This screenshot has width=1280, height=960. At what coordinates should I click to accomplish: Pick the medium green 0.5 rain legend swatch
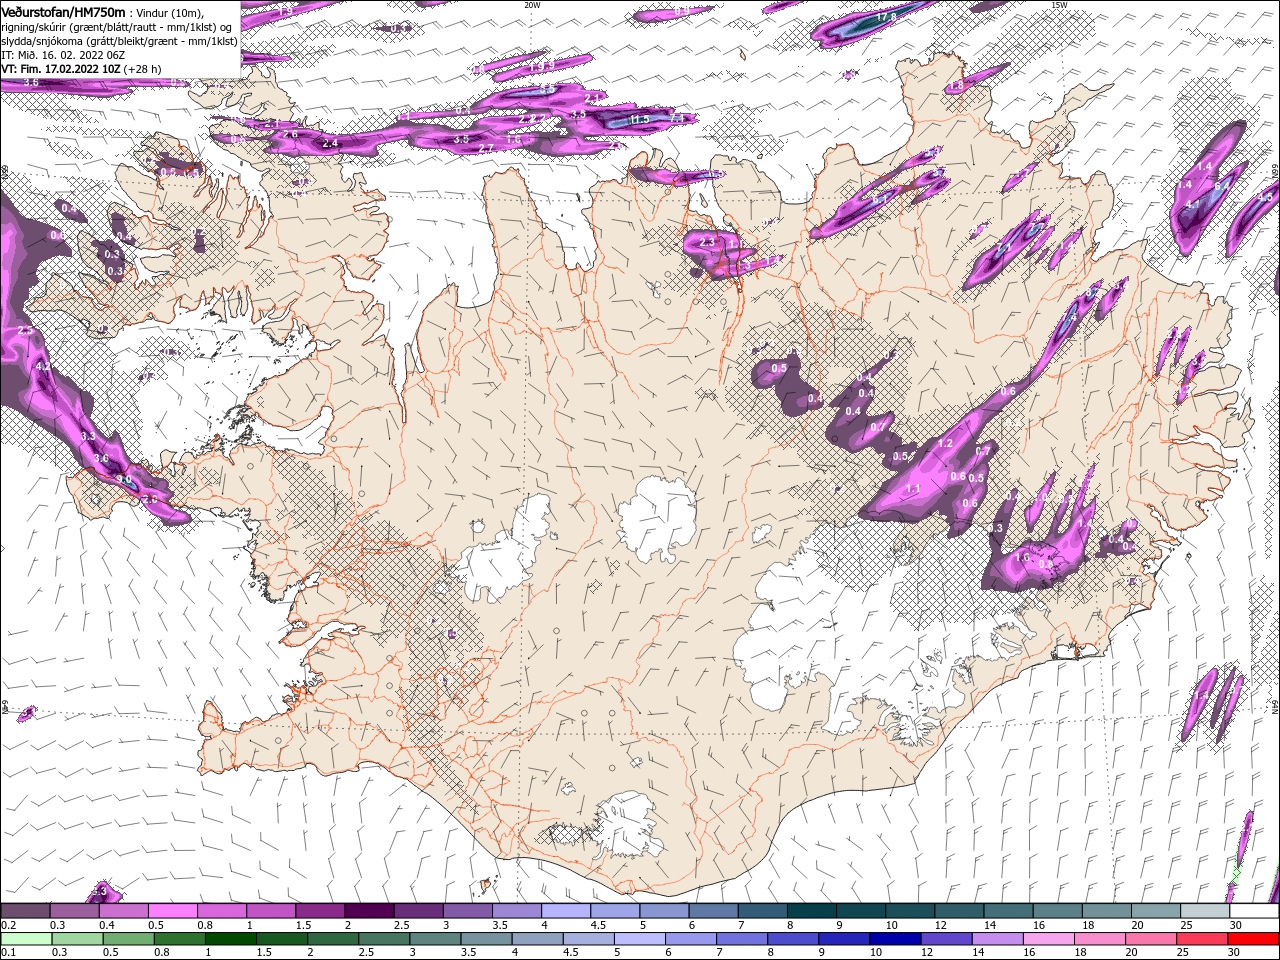[127, 938]
